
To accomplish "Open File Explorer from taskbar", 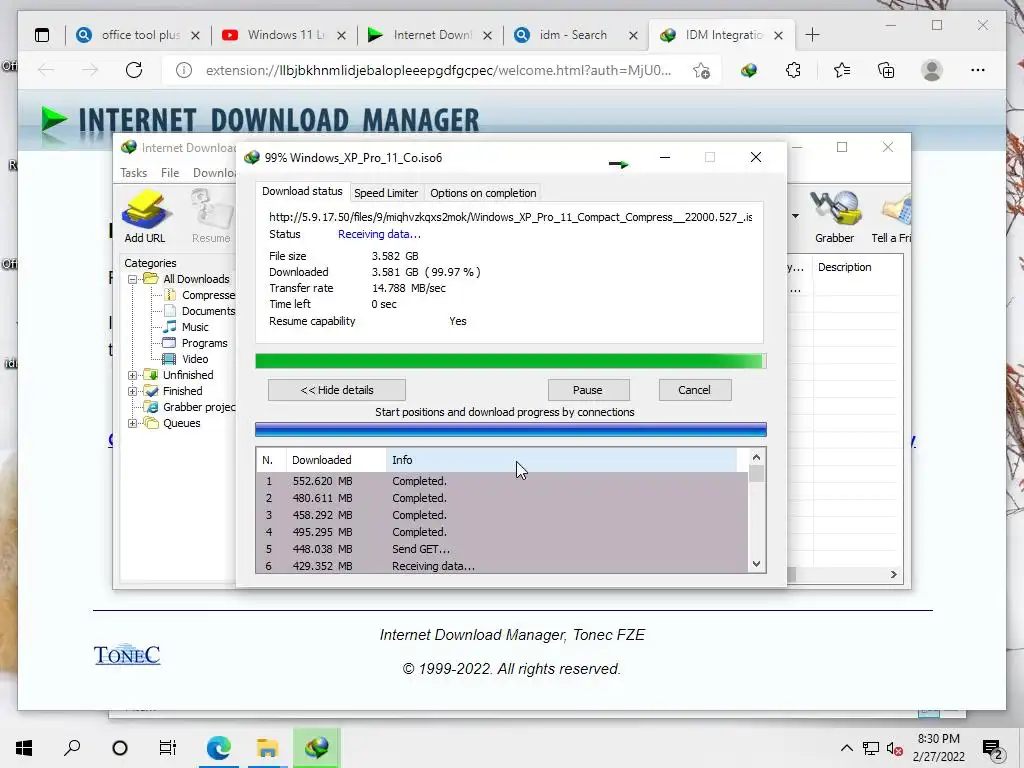I will 267,748.
